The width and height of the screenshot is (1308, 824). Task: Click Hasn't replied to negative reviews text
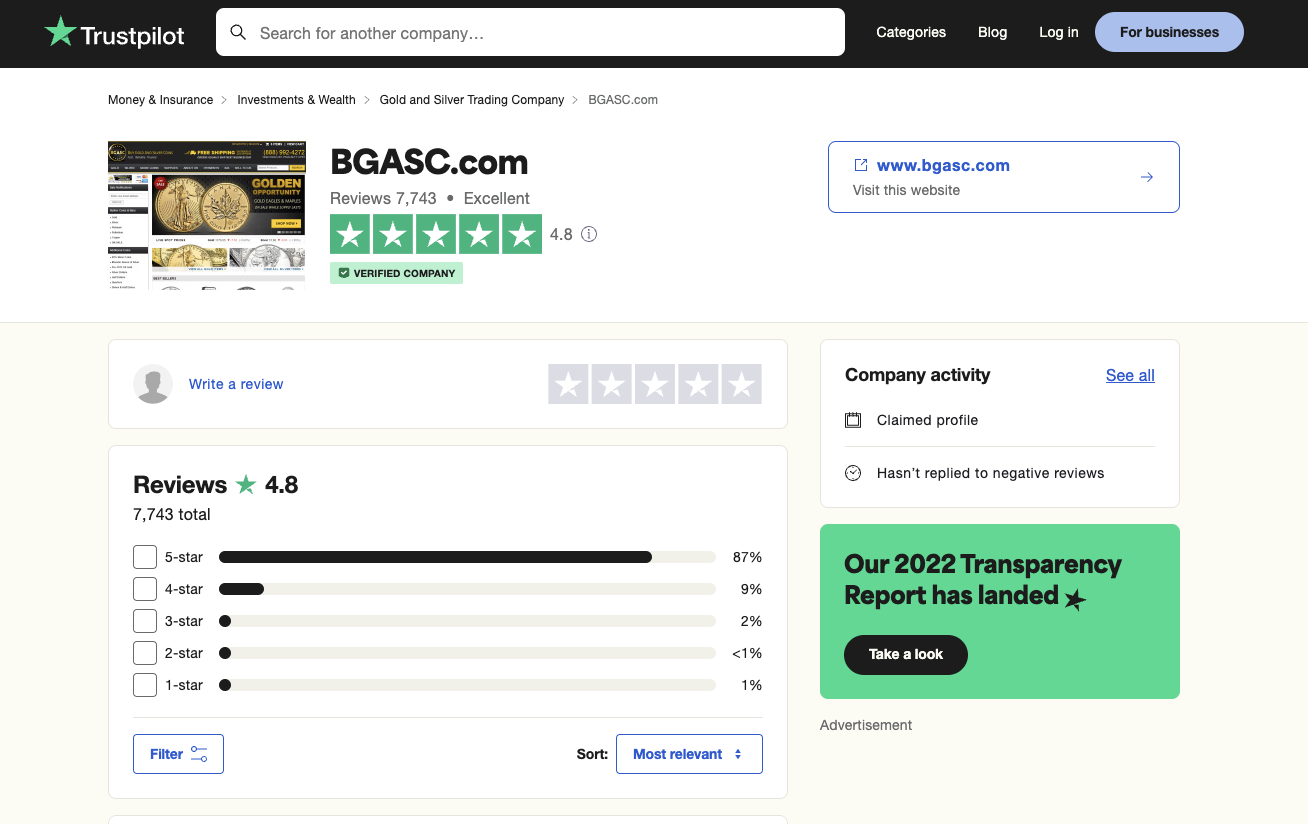coord(990,473)
